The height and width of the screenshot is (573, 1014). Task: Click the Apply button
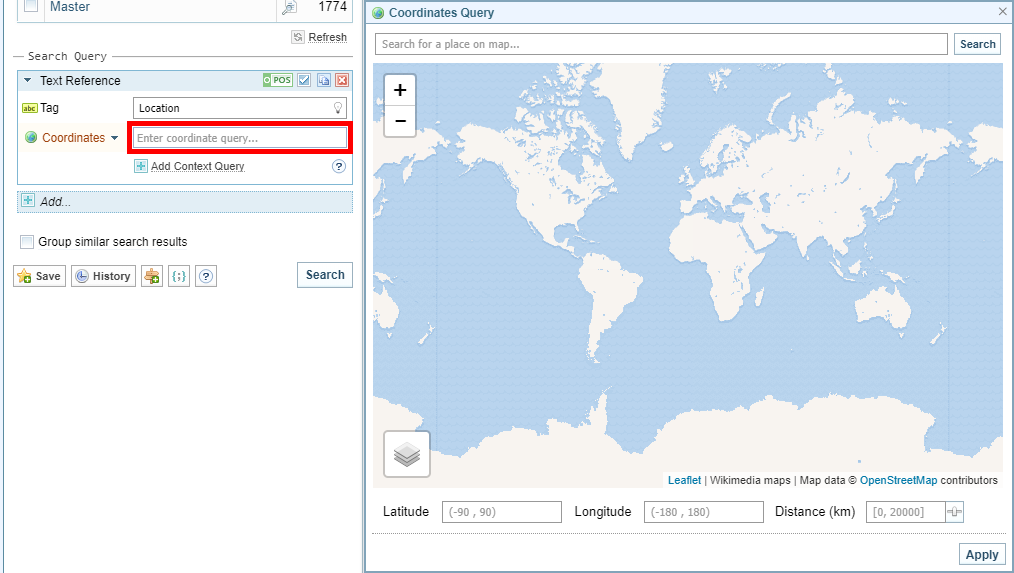(x=981, y=555)
